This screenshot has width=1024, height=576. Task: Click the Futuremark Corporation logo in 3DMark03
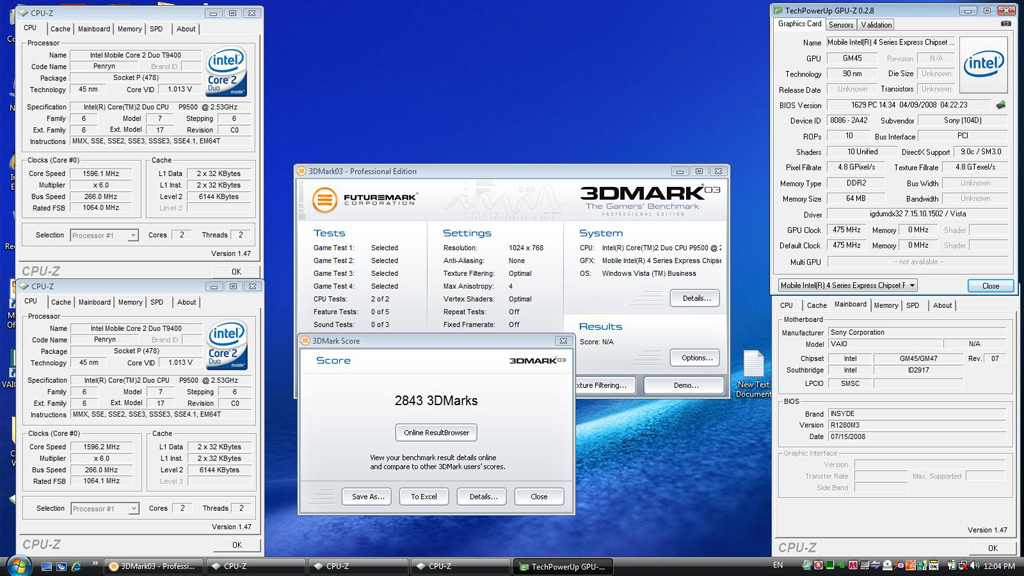tap(364, 199)
